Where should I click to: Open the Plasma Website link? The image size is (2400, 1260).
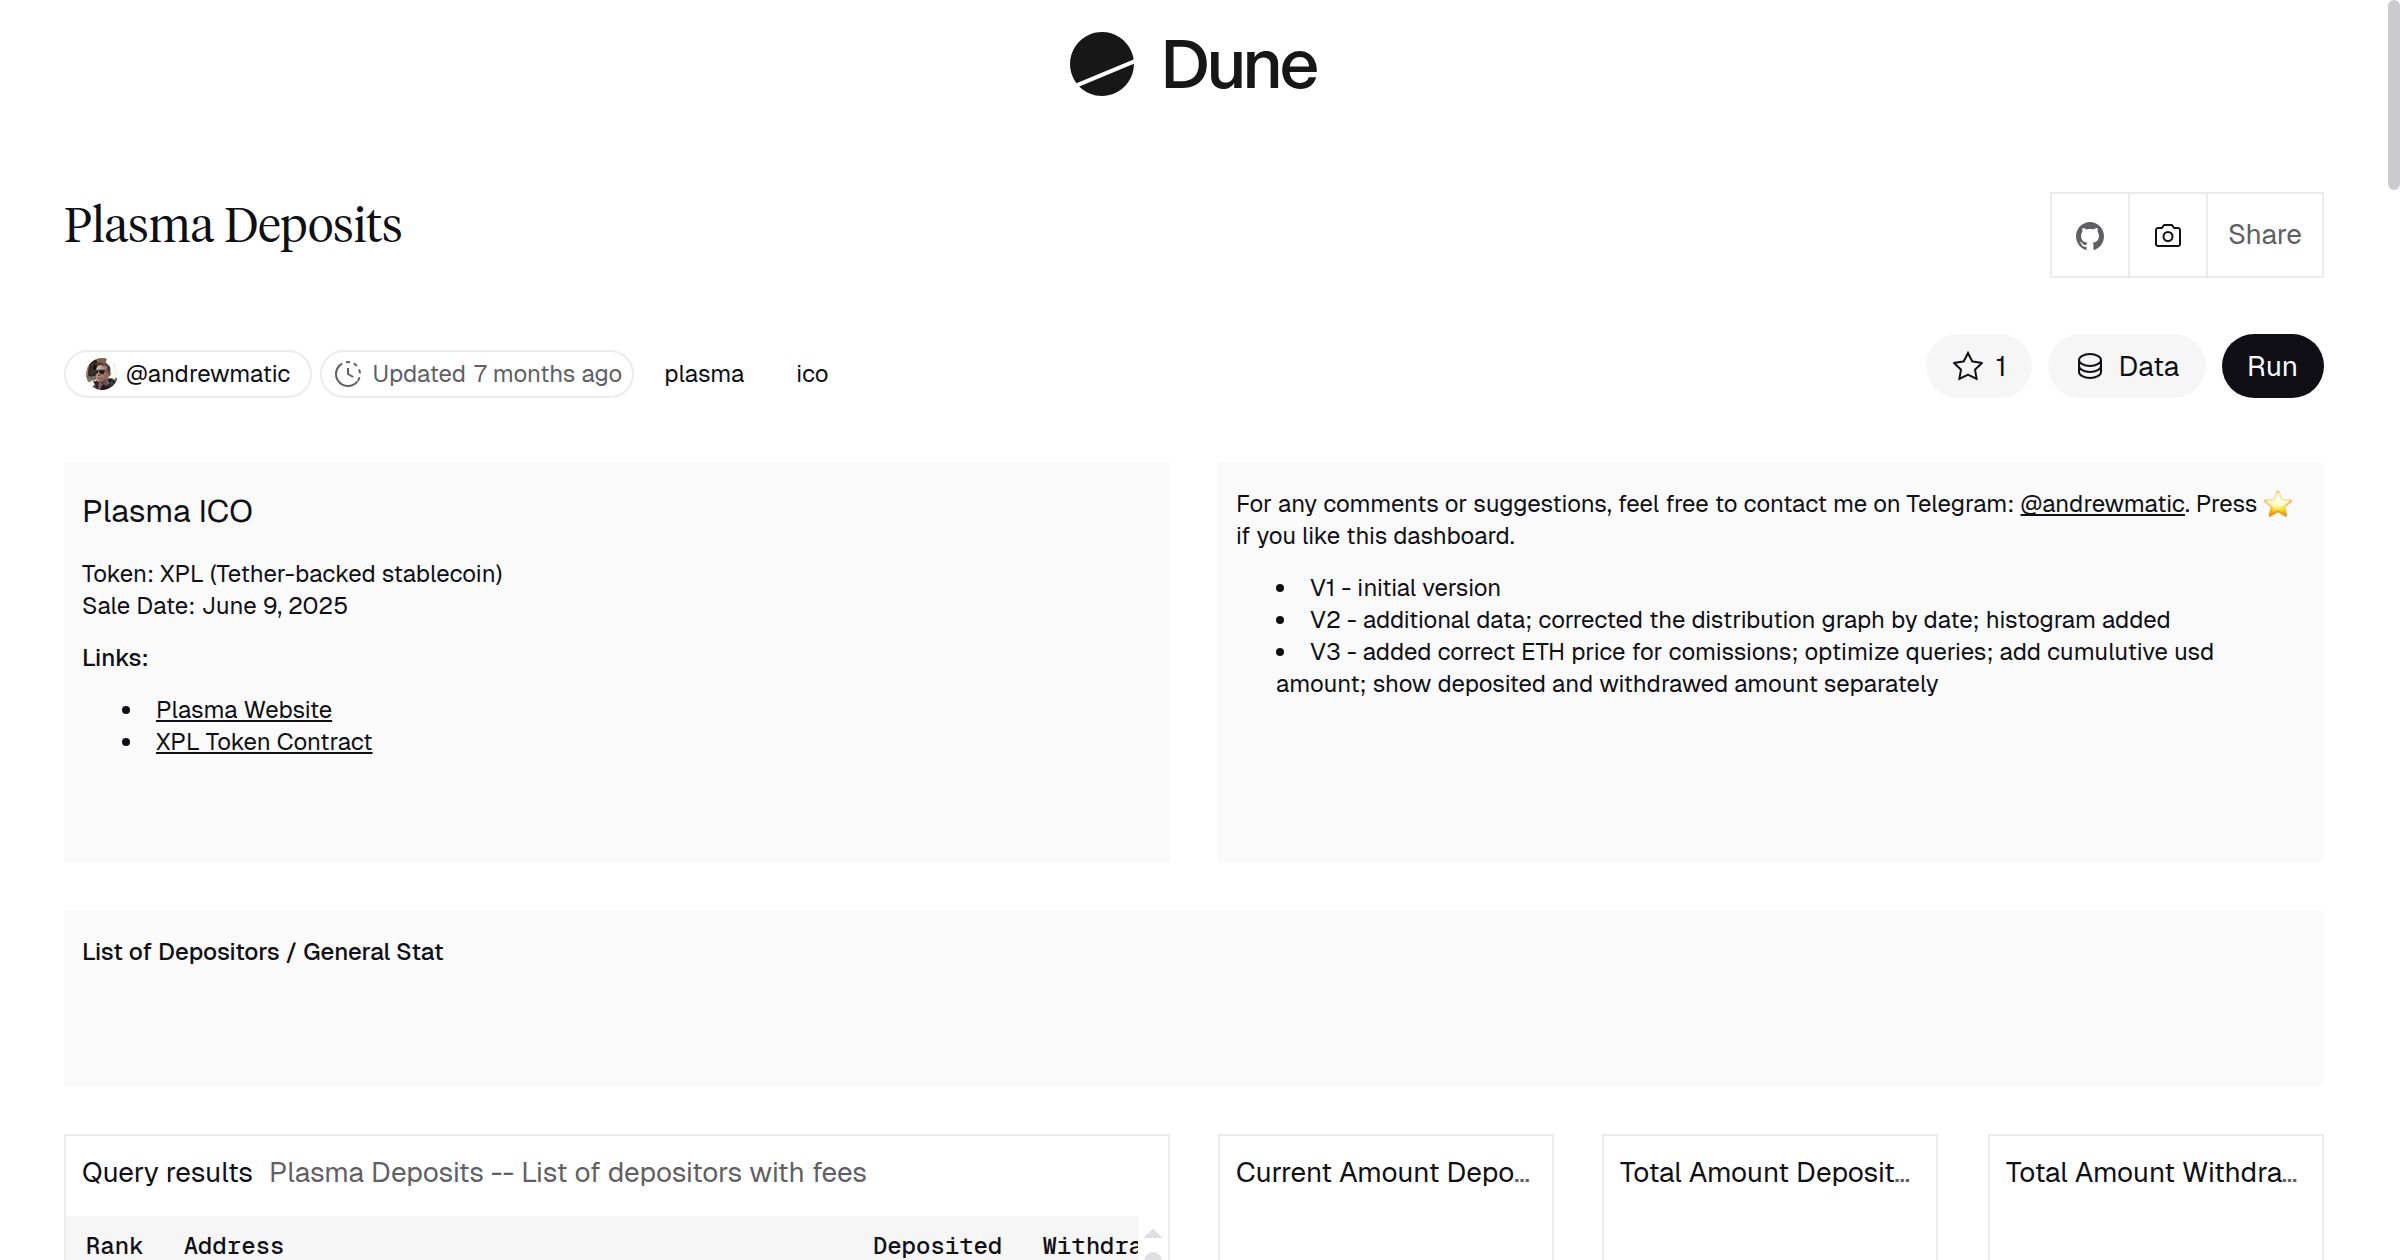tap(243, 710)
